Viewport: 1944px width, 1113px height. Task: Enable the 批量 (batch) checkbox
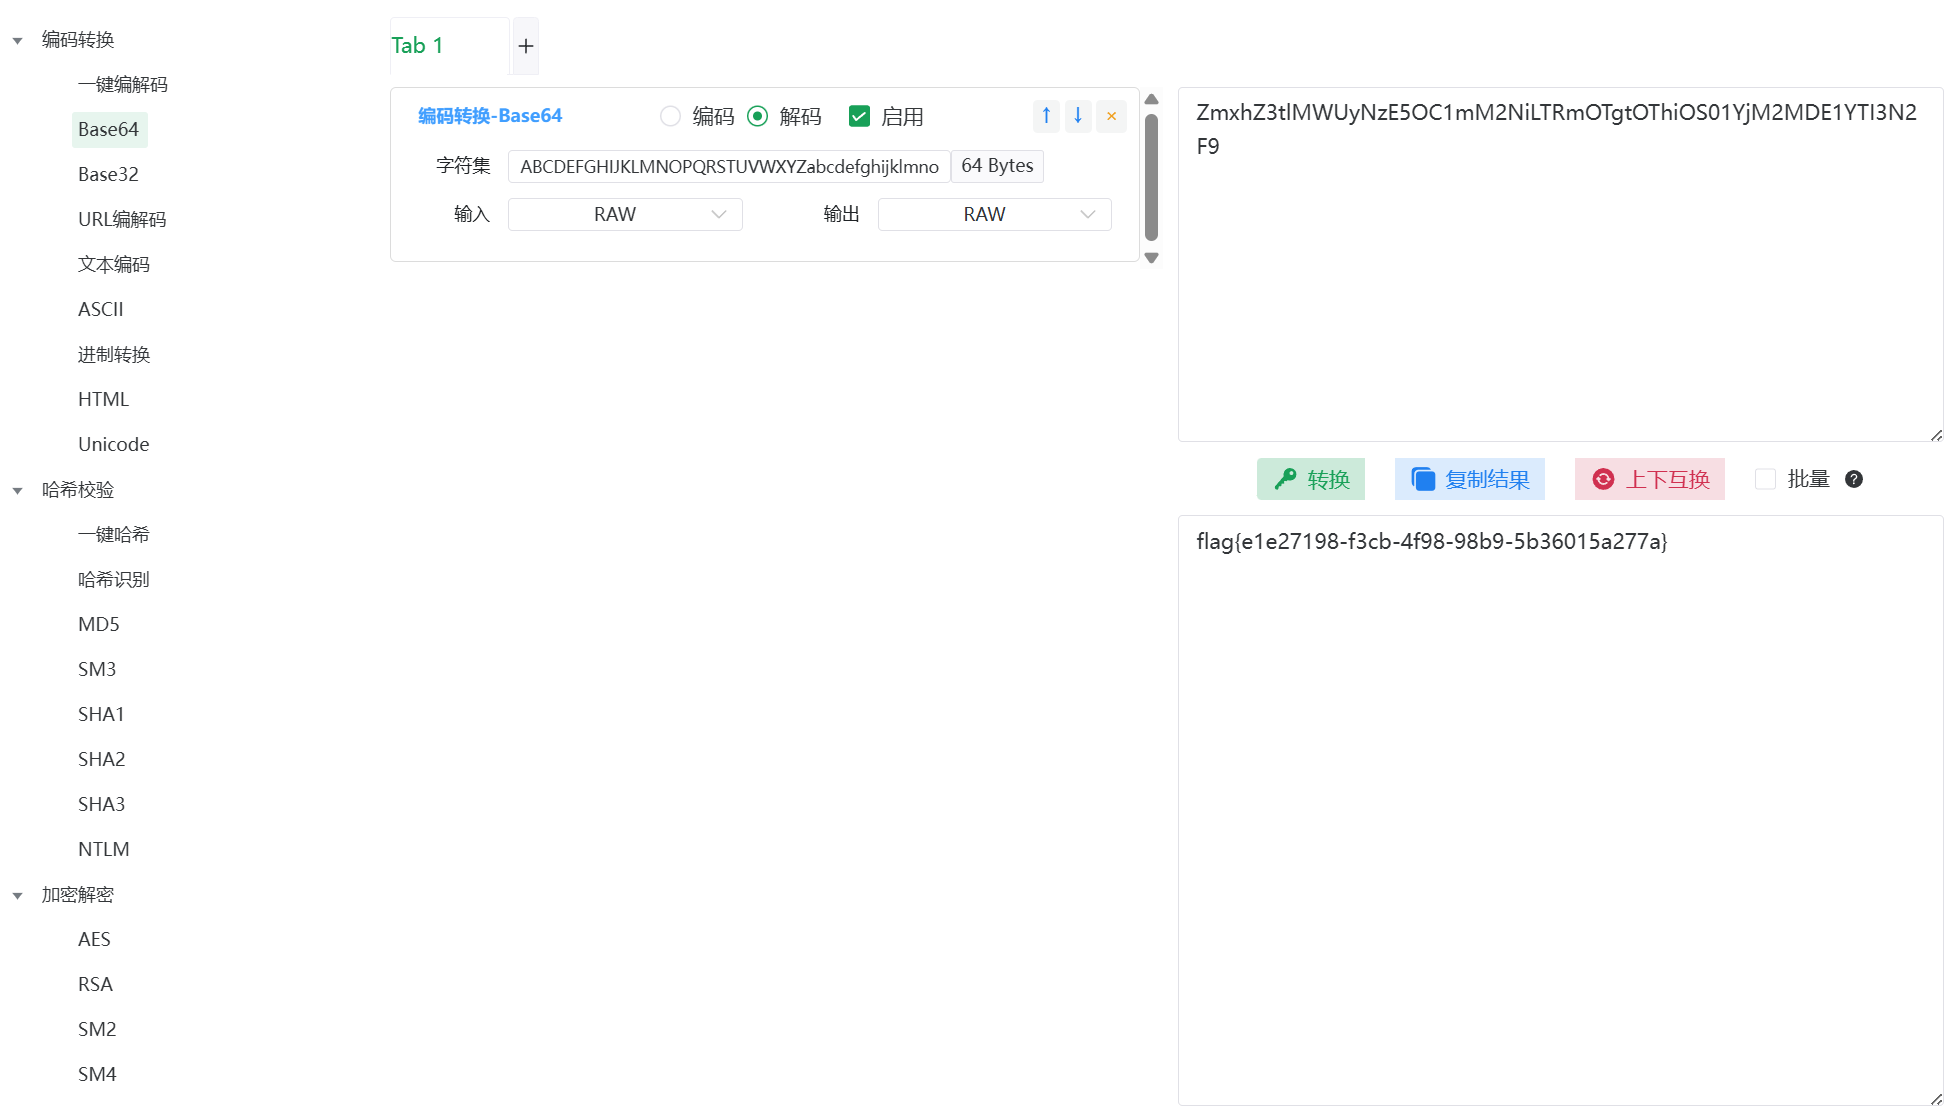[1766, 479]
